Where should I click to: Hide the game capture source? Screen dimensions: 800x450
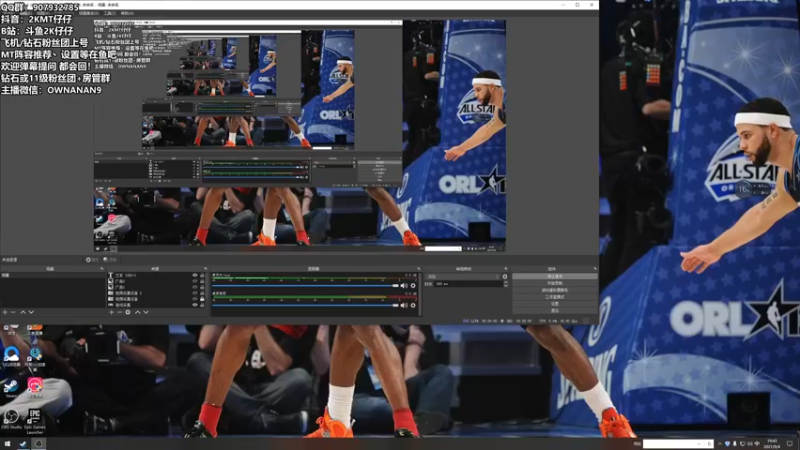[x=194, y=305]
